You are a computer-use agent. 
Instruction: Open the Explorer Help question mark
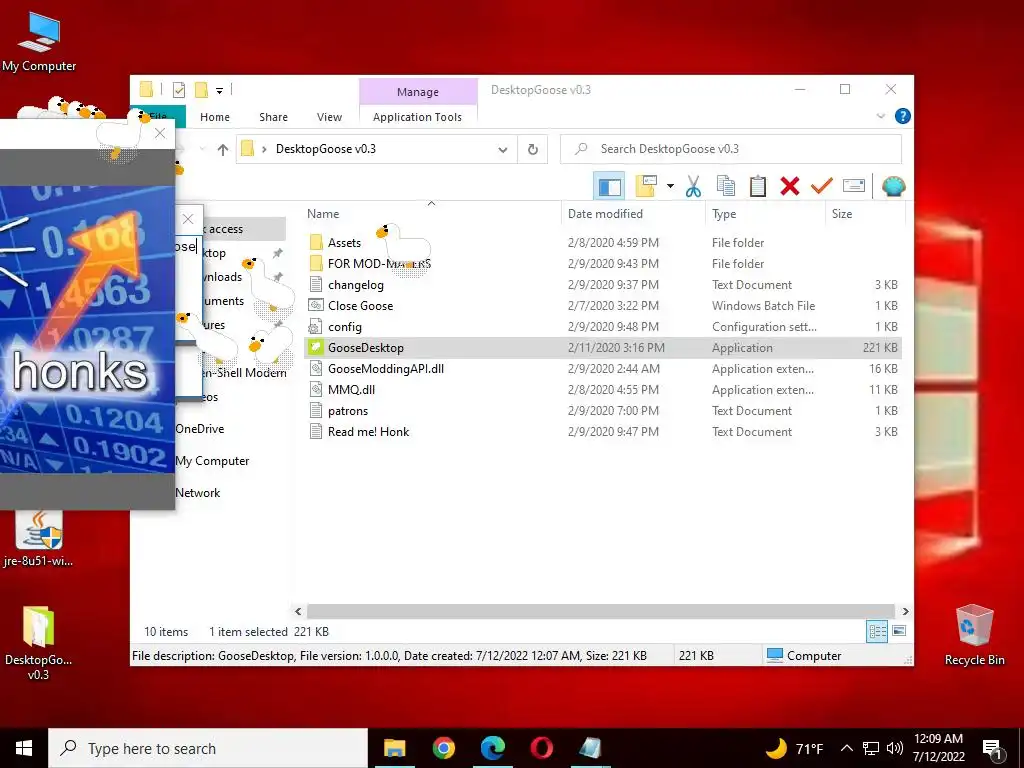click(903, 116)
